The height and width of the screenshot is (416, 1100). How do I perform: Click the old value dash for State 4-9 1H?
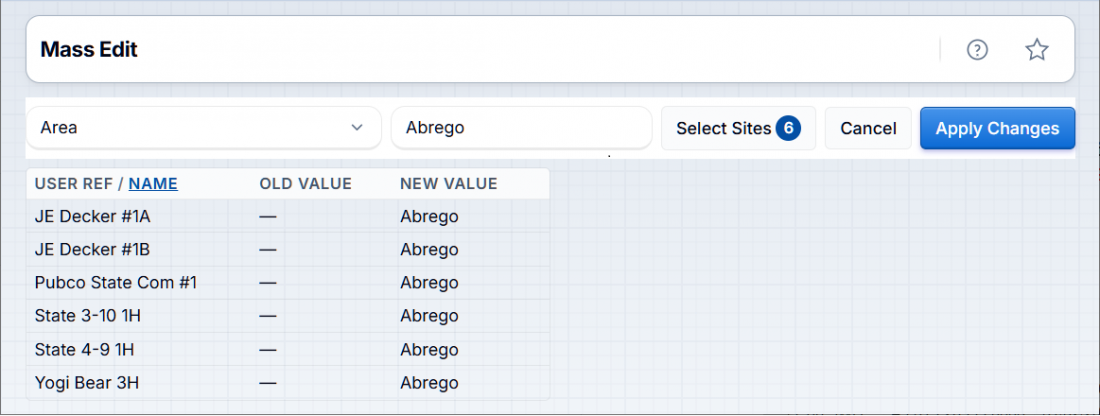pos(267,349)
